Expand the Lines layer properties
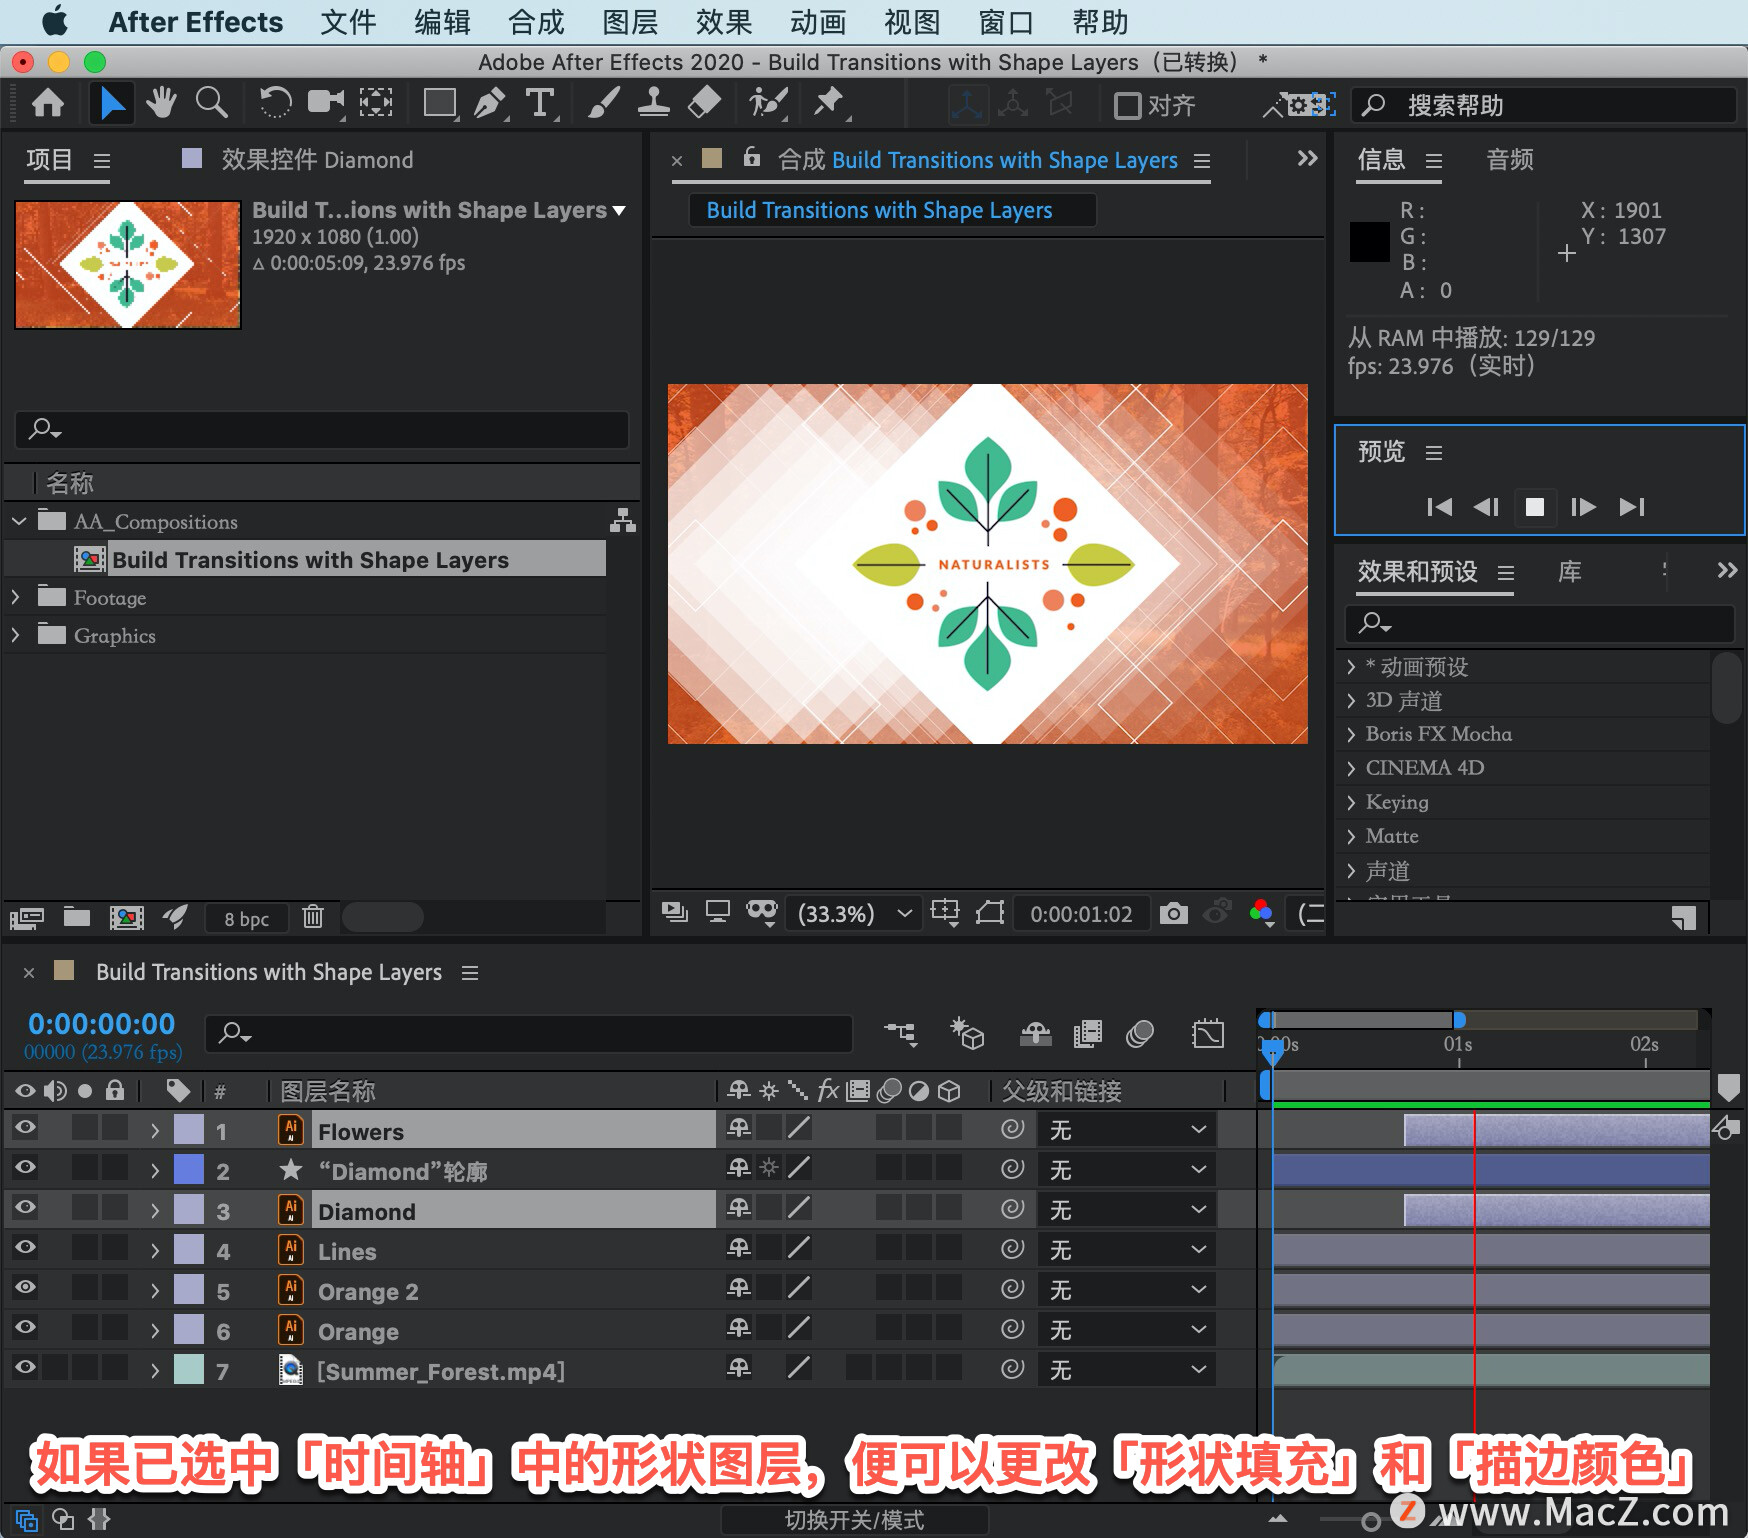The height and width of the screenshot is (1538, 1748). 154,1251
